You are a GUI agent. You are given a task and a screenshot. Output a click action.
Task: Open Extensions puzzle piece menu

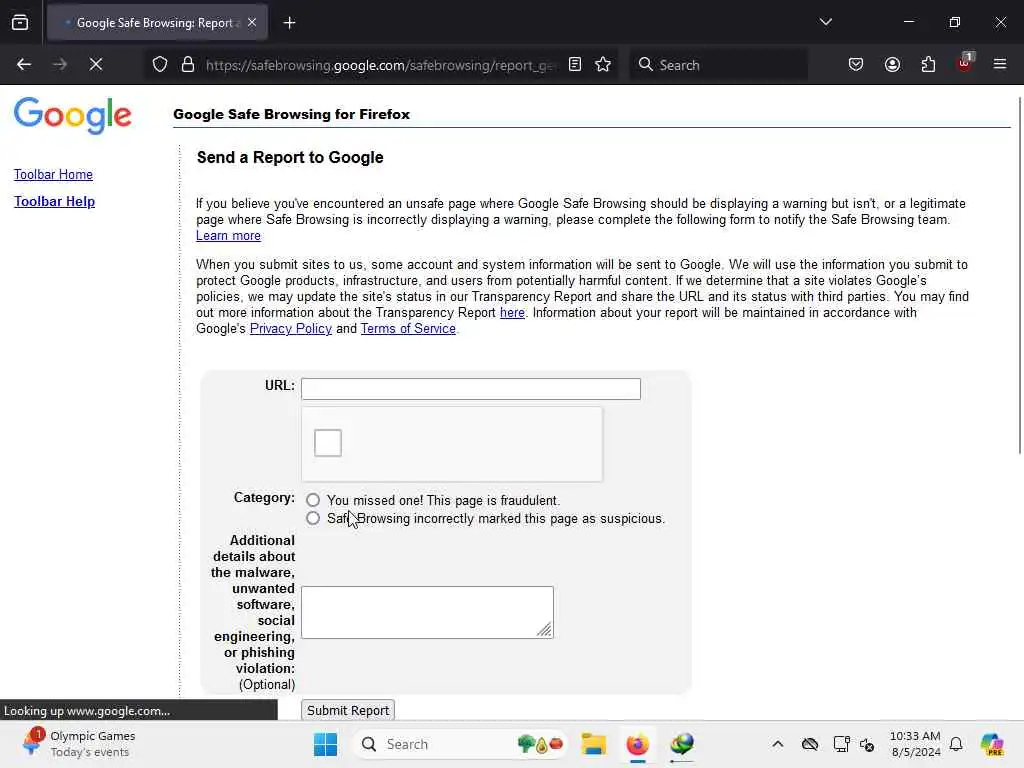click(928, 65)
